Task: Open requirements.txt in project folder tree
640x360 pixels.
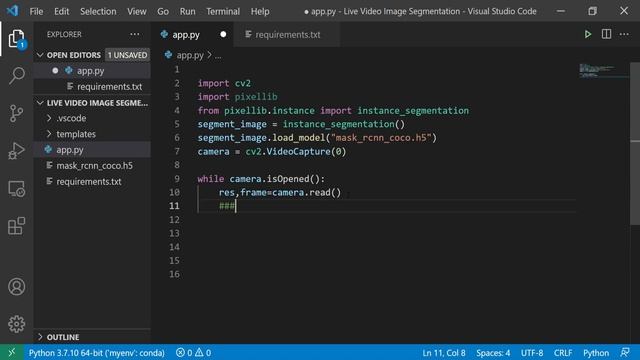Action: (92, 182)
